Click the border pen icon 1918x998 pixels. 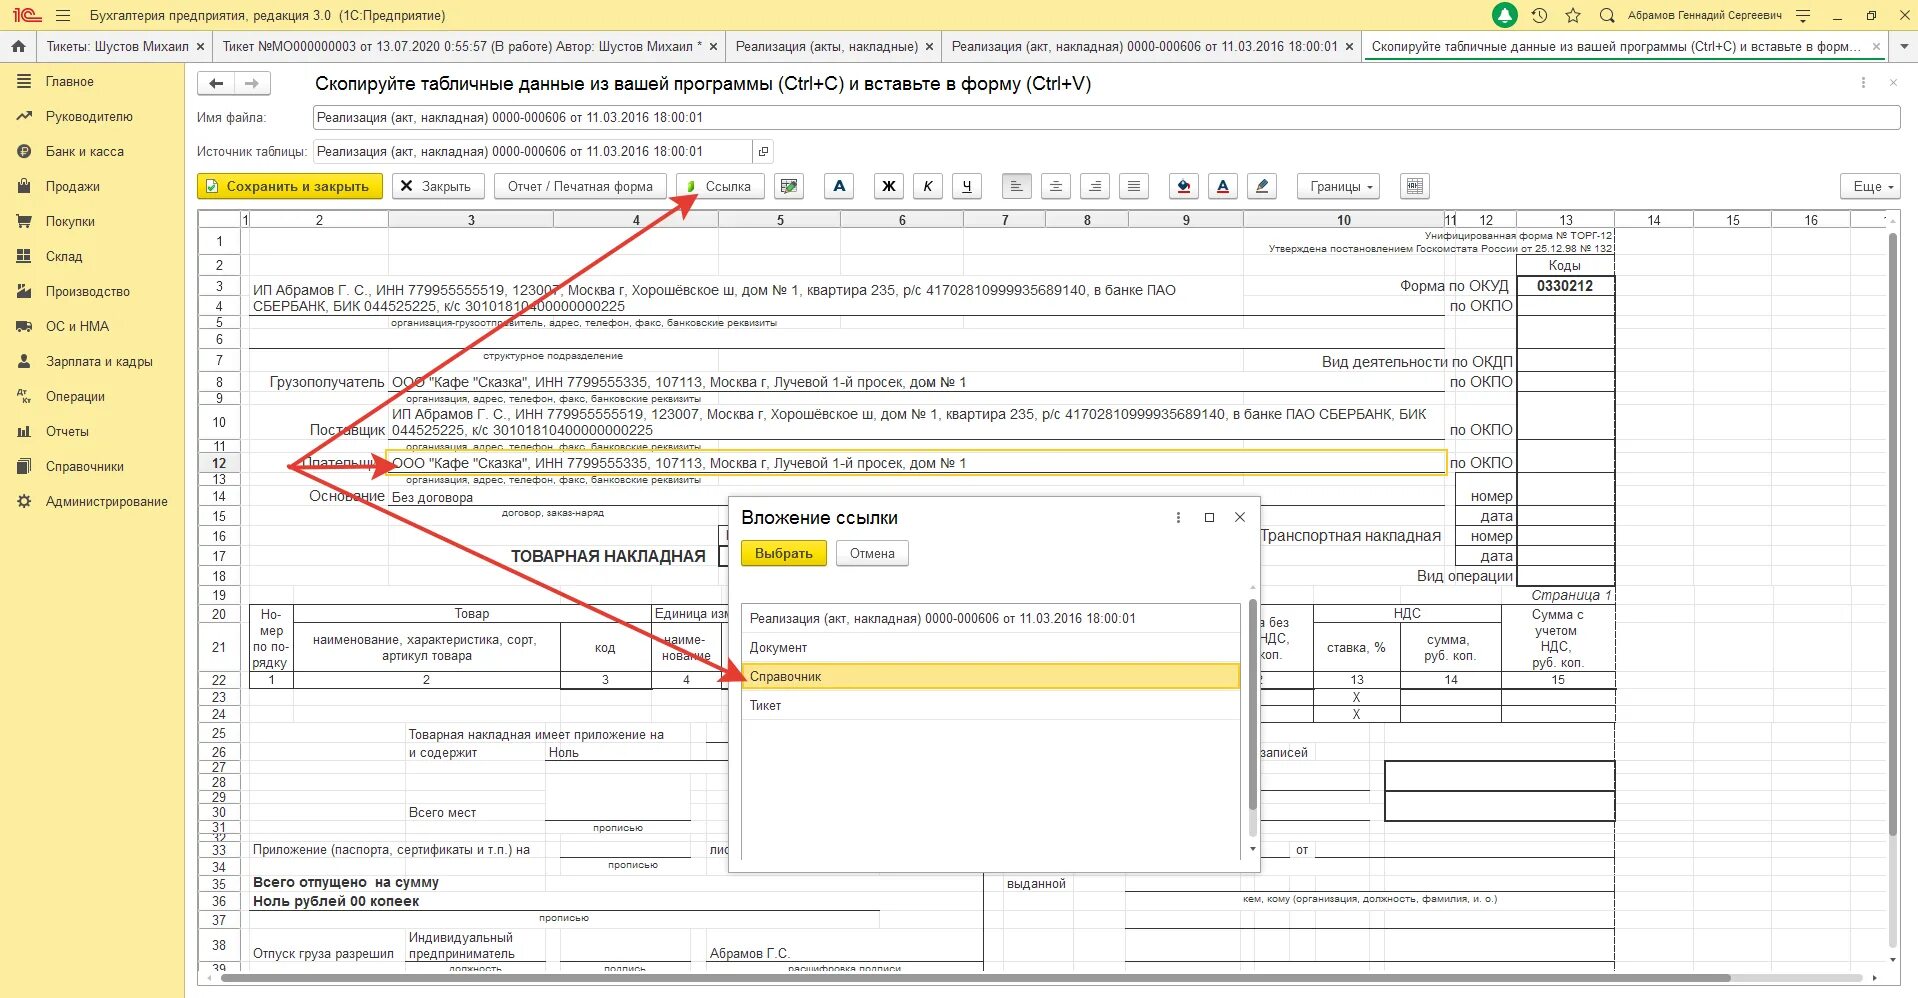1262,186
